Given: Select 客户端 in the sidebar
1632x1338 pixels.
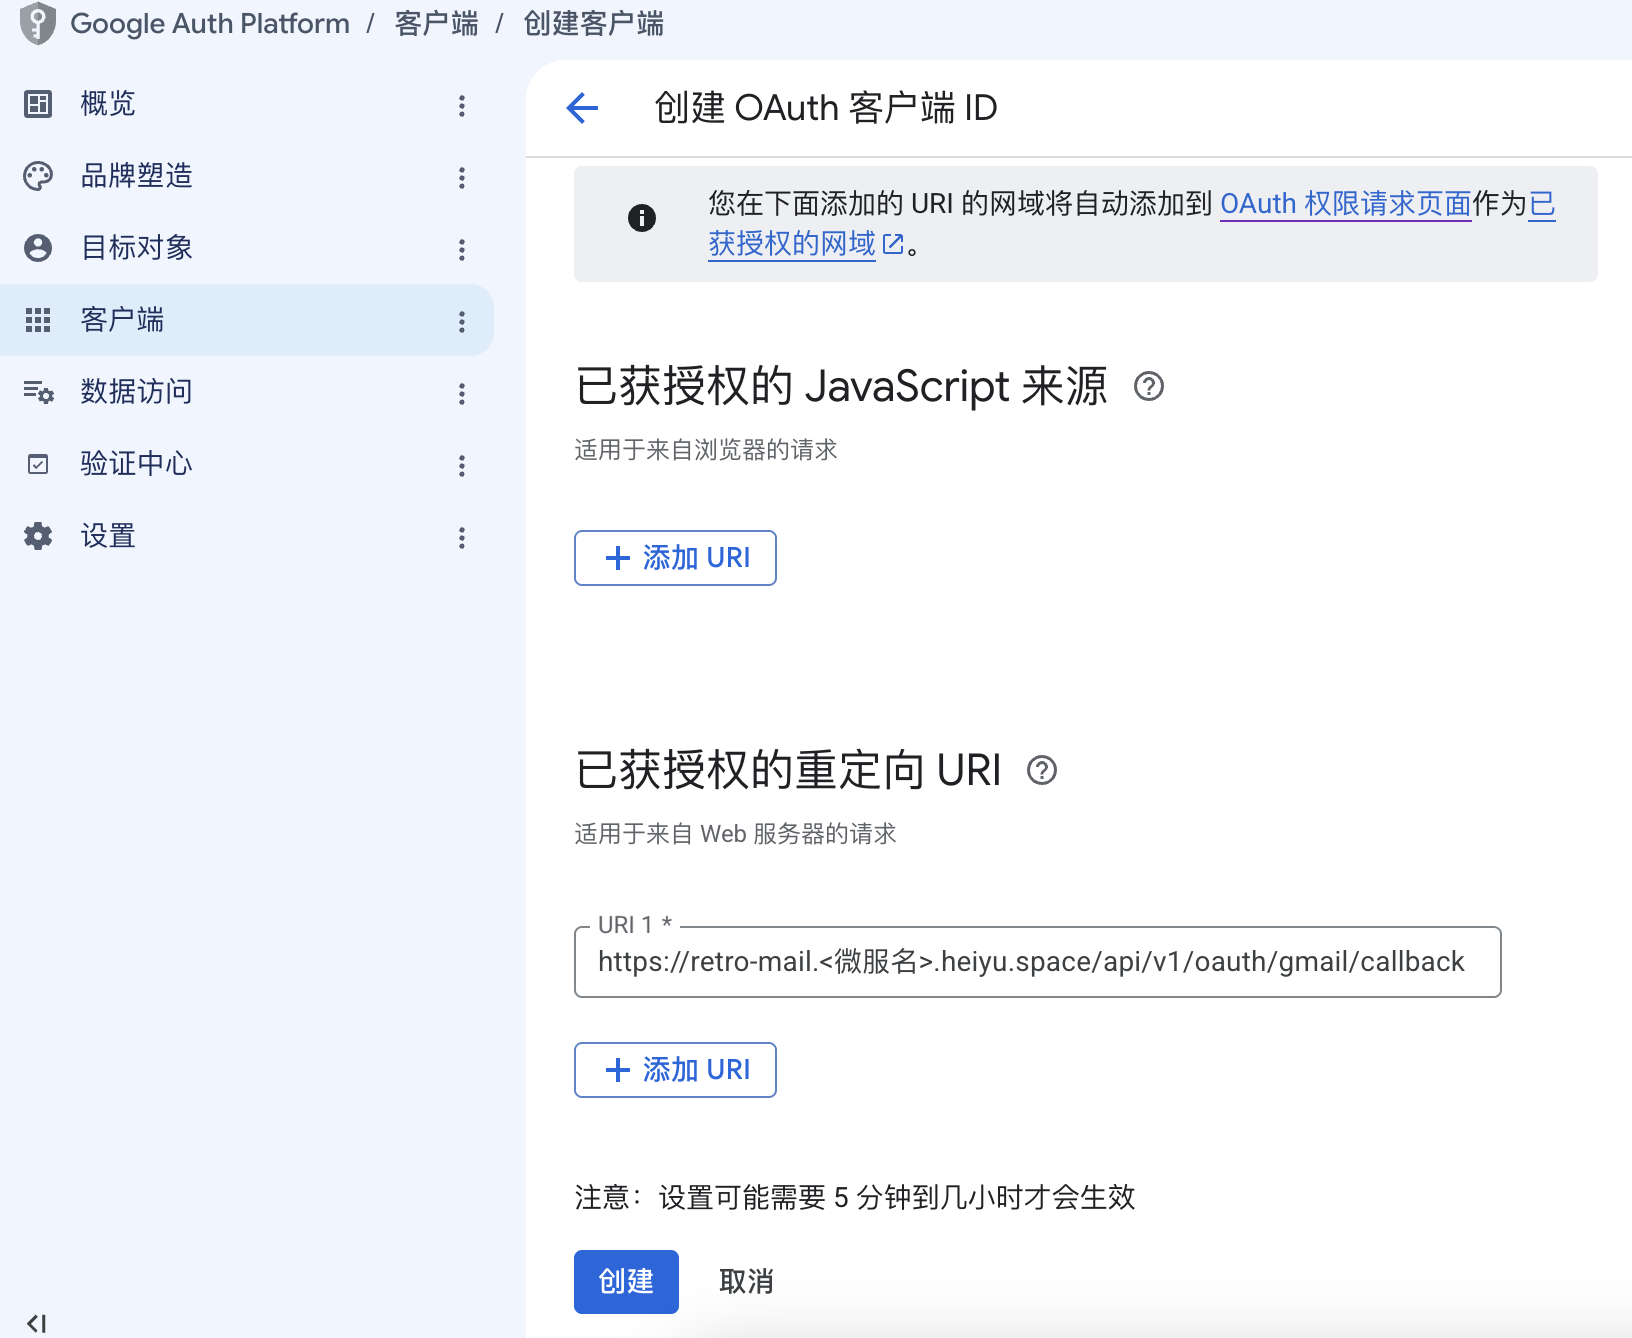Looking at the screenshot, I should click(247, 320).
